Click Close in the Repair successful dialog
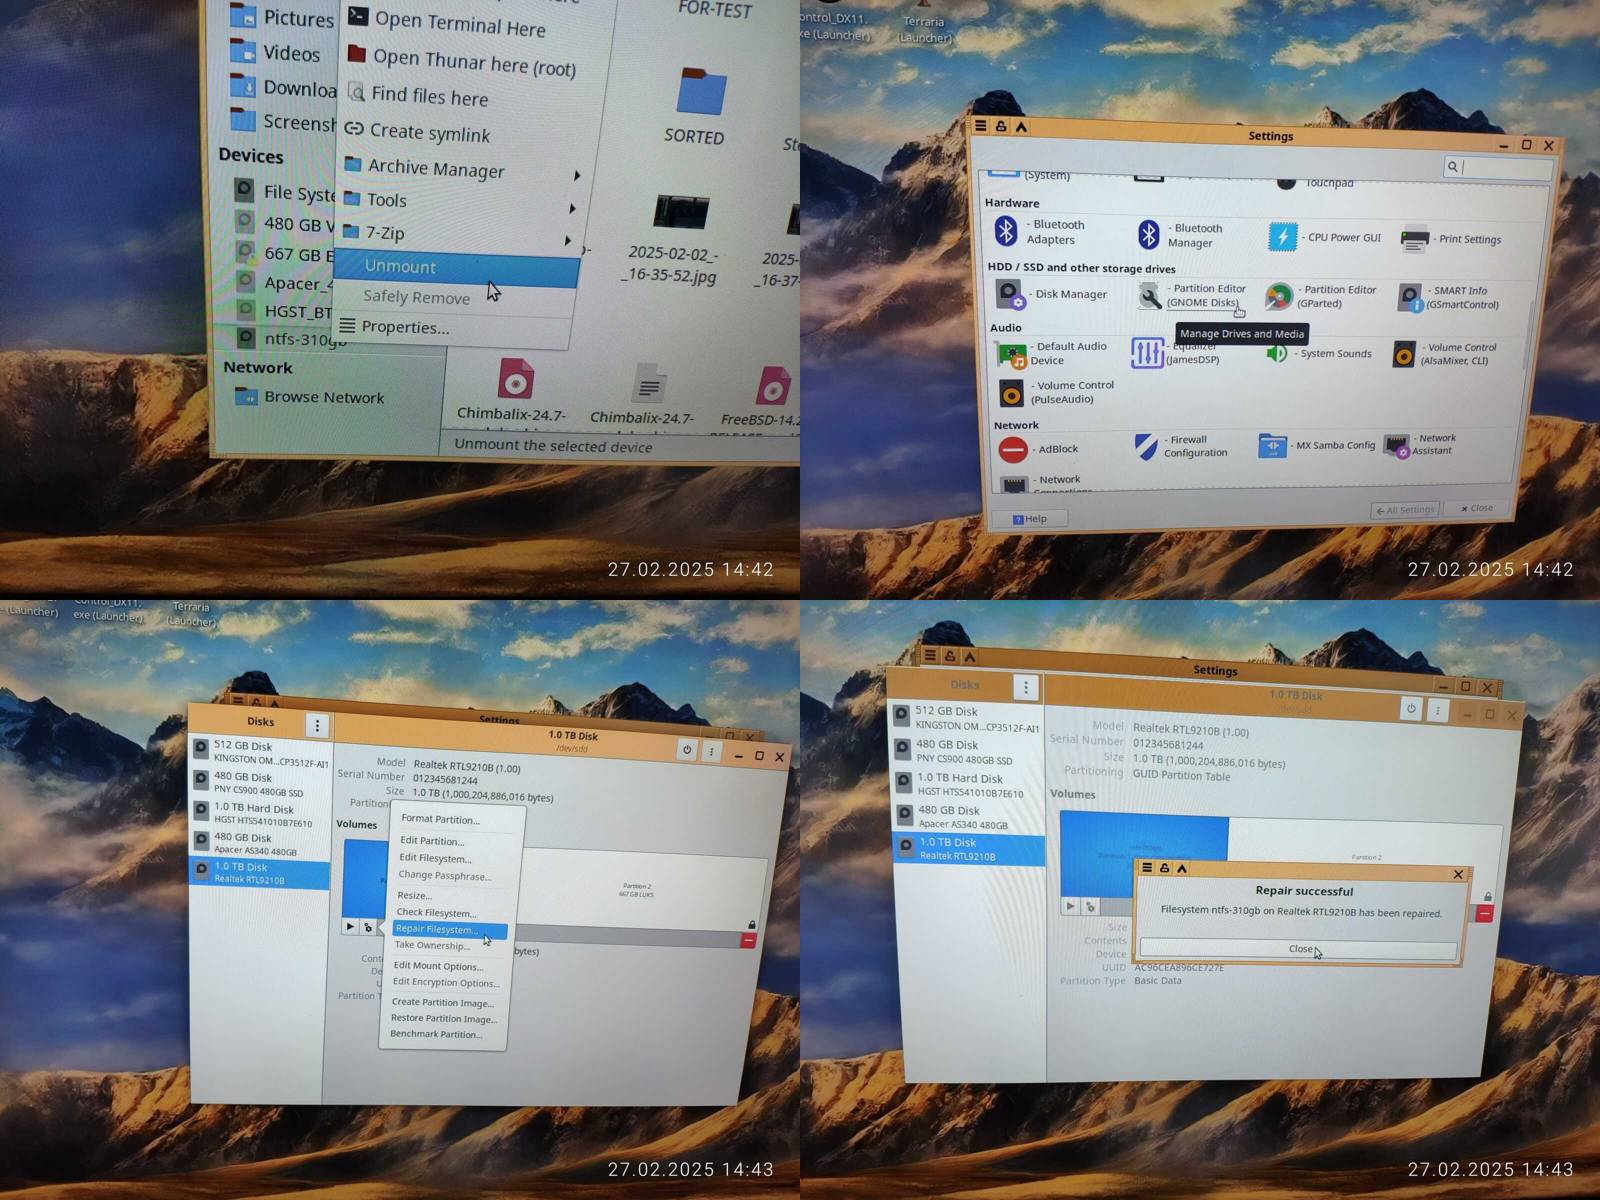The width and height of the screenshot is (1600, 1200). (x=1299, y=949)
